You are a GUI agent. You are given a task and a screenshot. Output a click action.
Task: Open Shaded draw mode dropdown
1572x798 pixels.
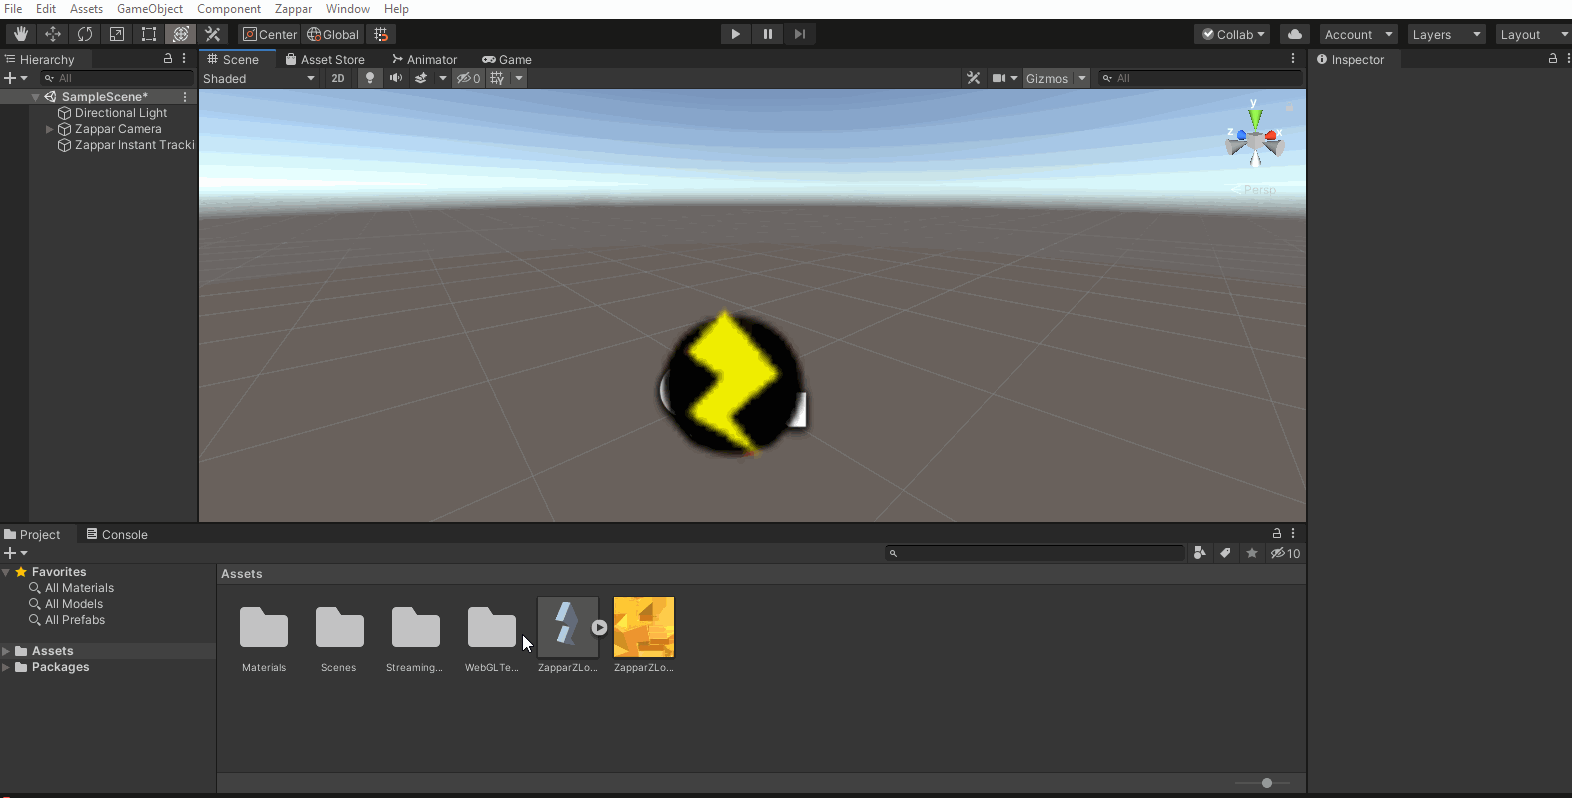[259, 78]
